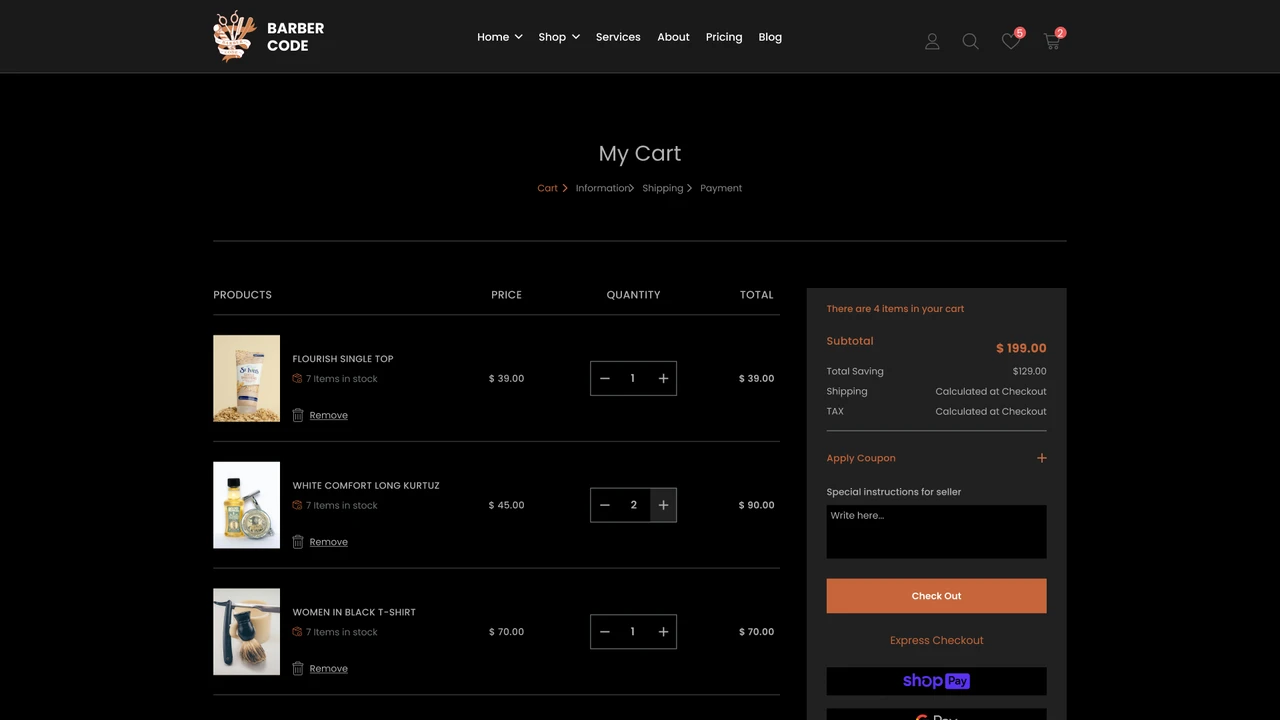
Task: Click the Barber Code logo
Action: coord(269,36)
